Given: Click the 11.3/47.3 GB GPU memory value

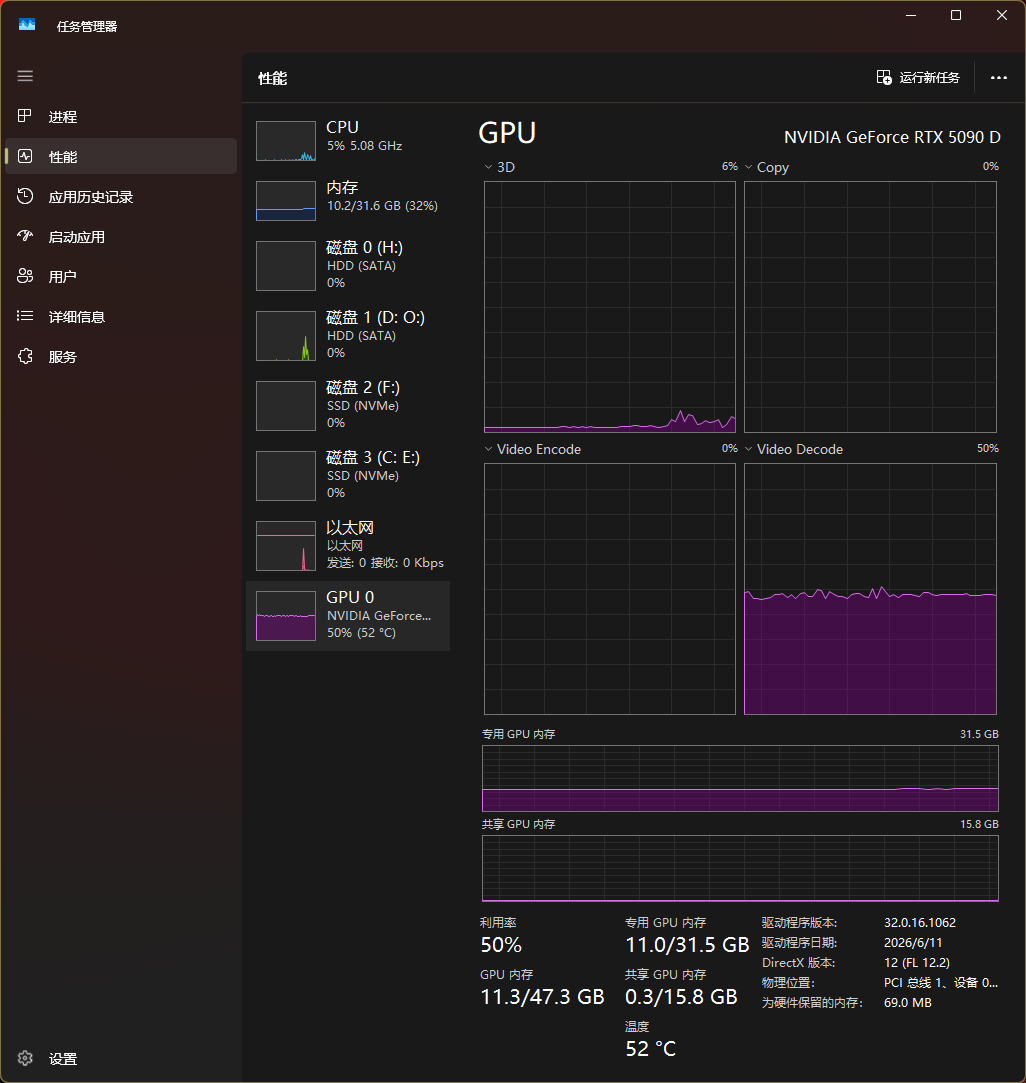Looking at the screenshot, I should point(542,997).
